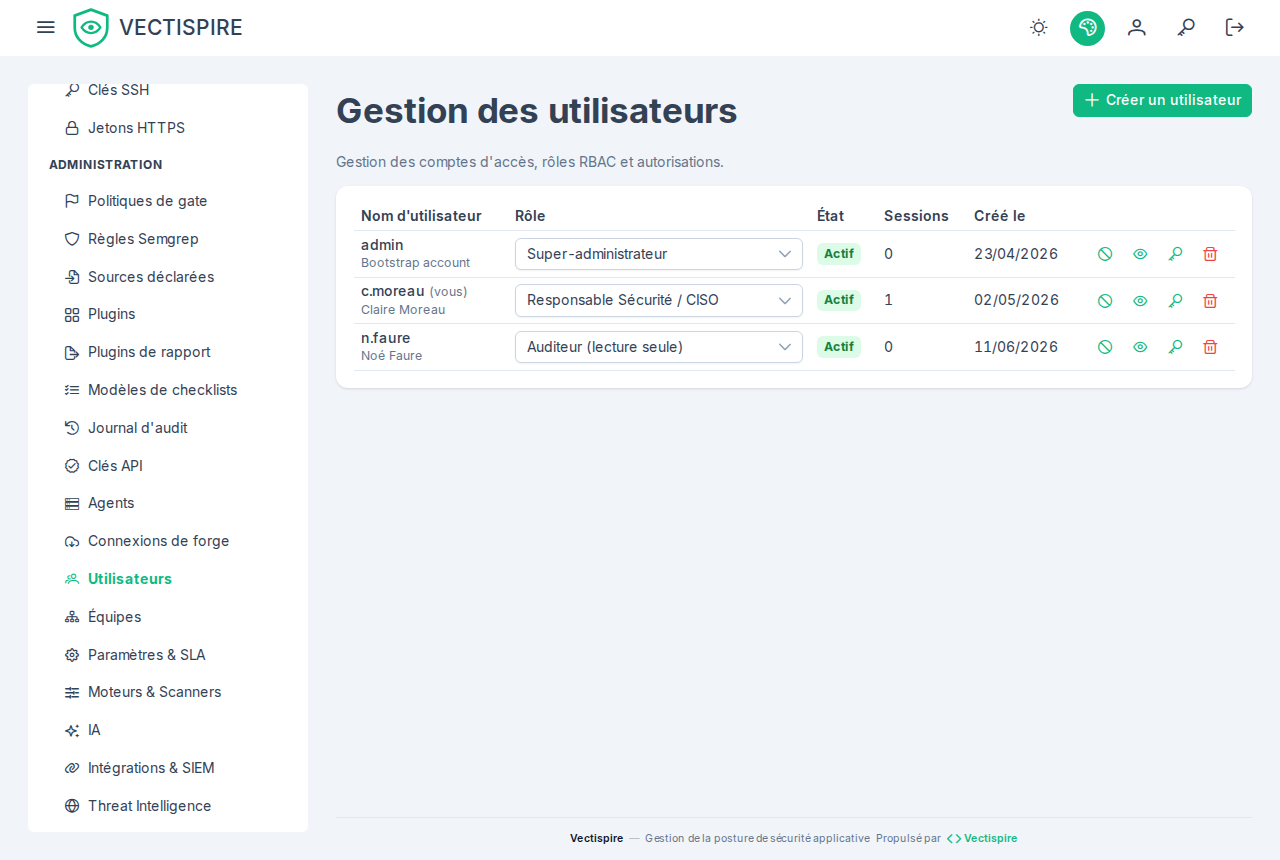This screenshot has height=860, width=1280.
Task: Delete the c.moreau user
Action: point(1210,300)
